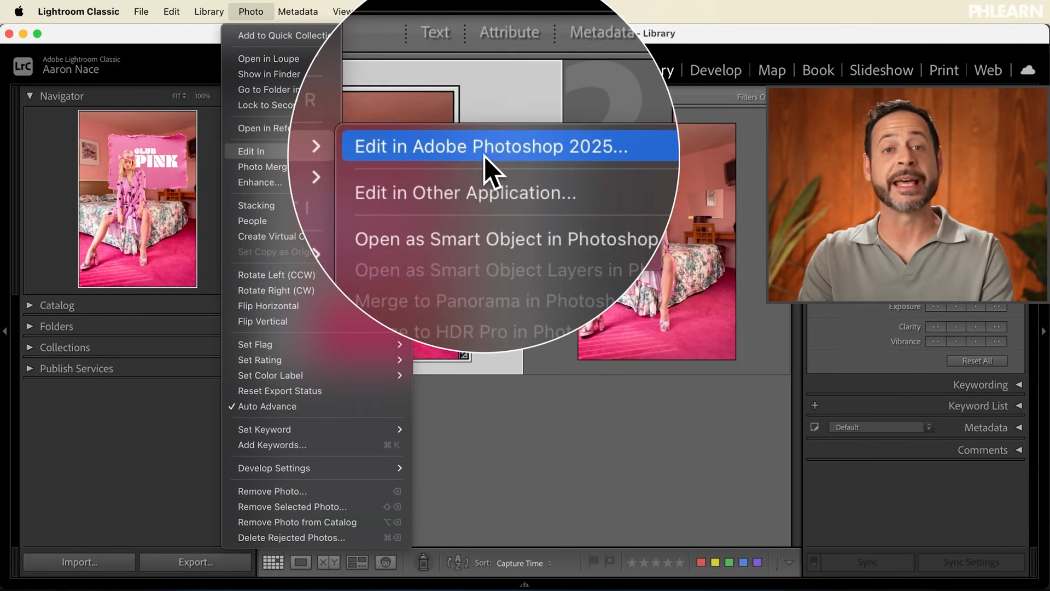
Task: Open the cloud sync status icon
Action: click(1028, 70)
